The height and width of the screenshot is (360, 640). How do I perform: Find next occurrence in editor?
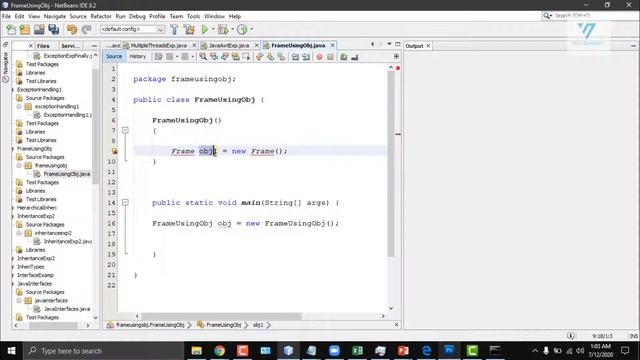(225, 57)
